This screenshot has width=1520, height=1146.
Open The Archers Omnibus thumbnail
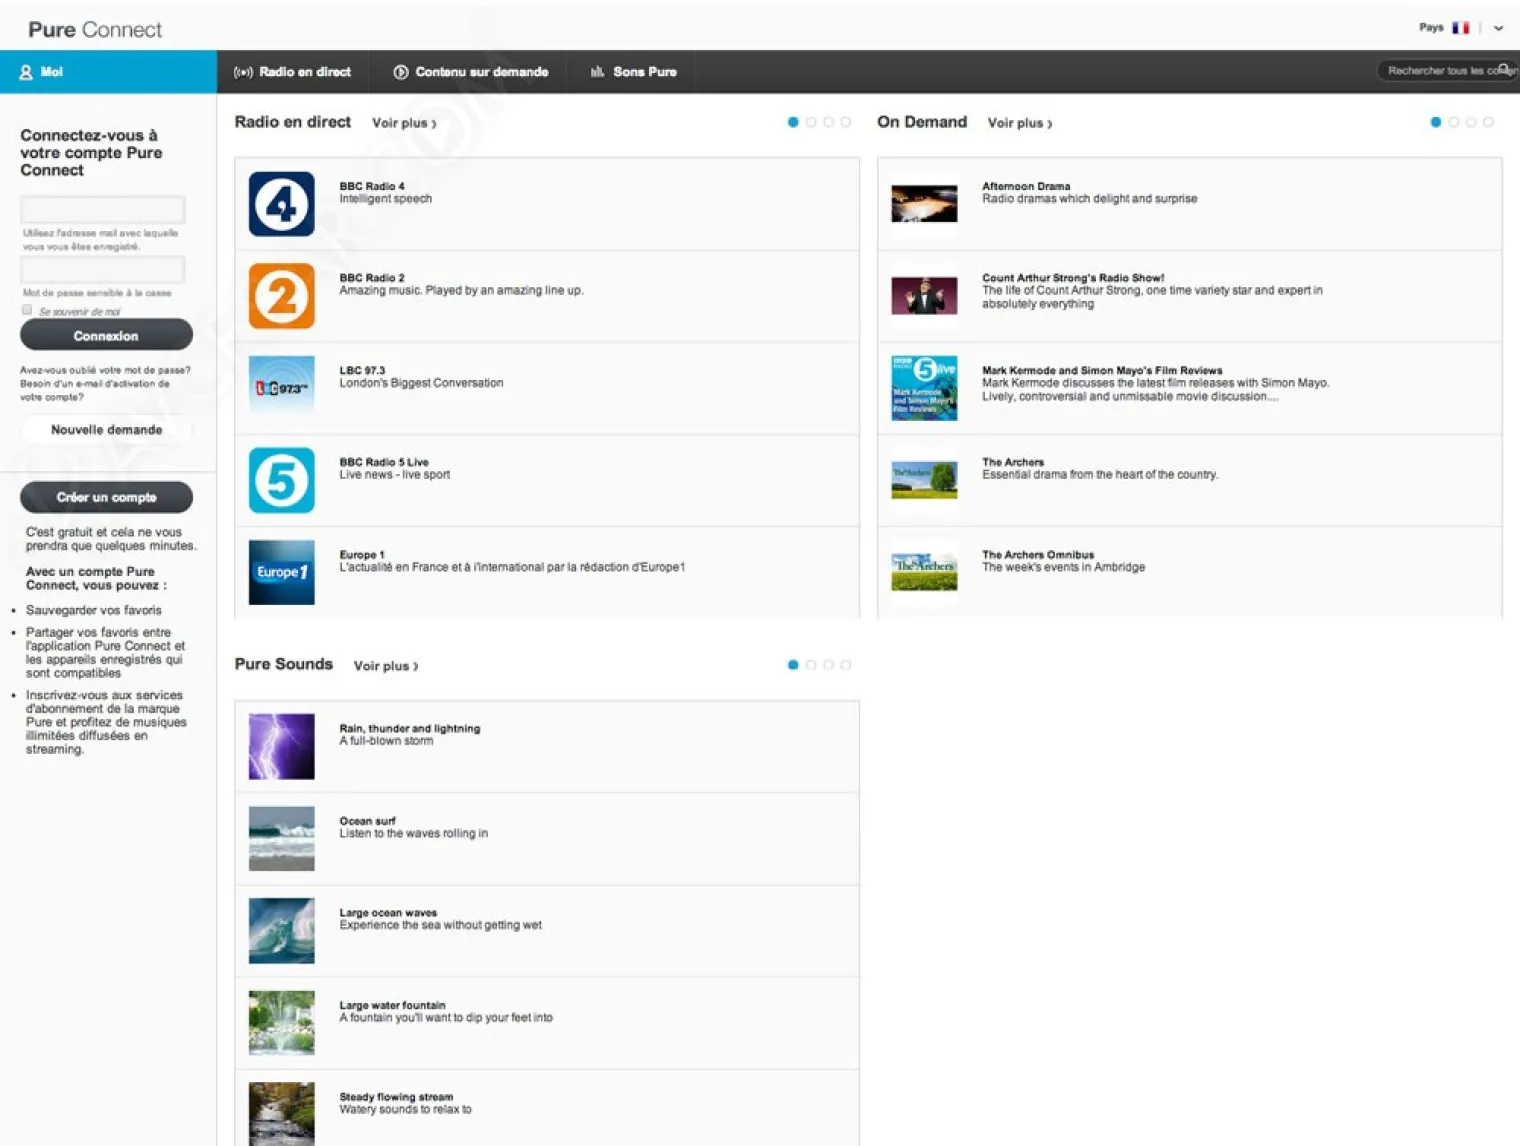pos(924,572)
